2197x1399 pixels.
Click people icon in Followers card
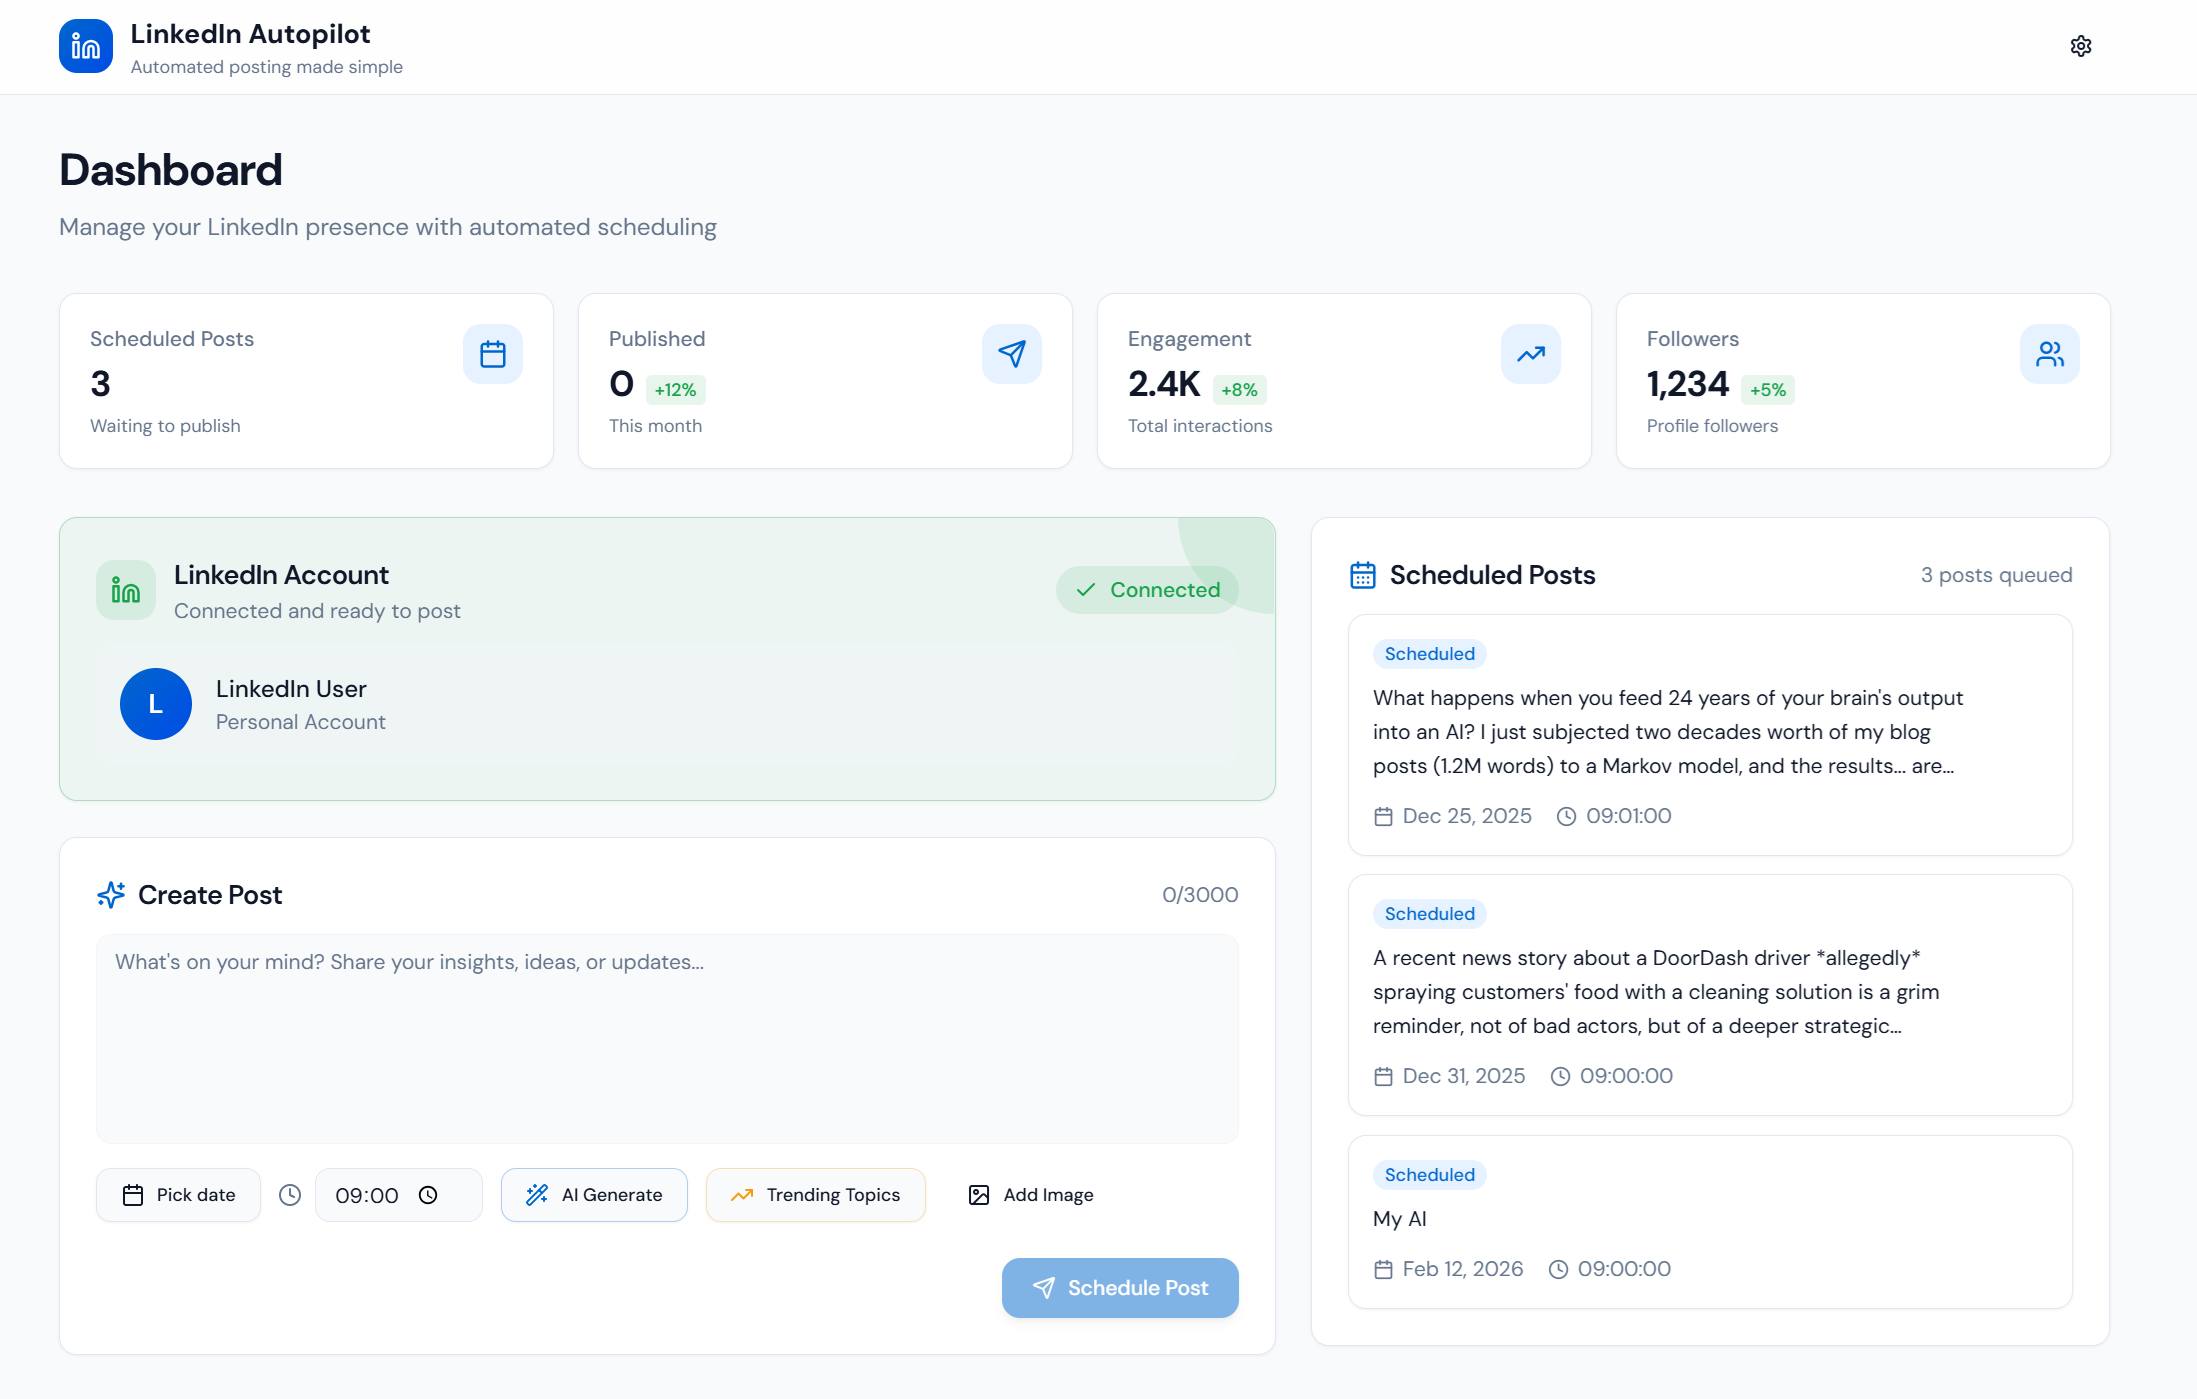(x=2050, y=354)
